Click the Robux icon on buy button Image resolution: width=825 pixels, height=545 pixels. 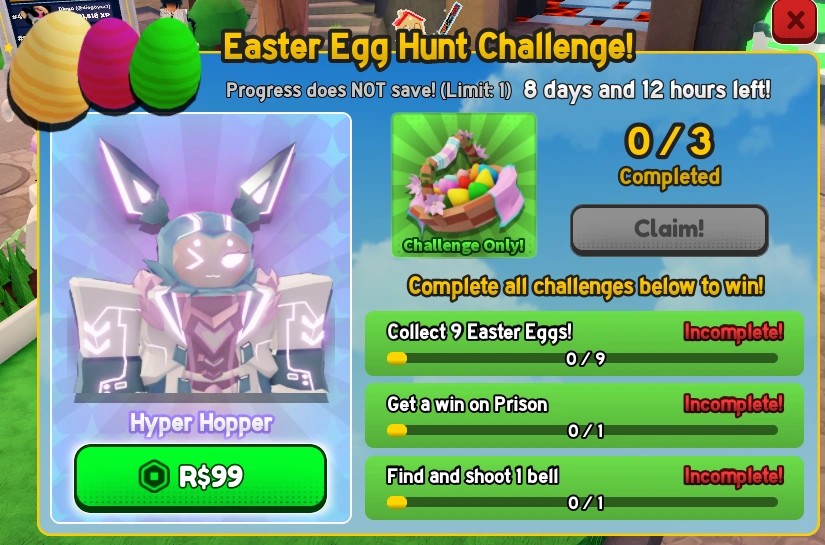click(154, 476)
